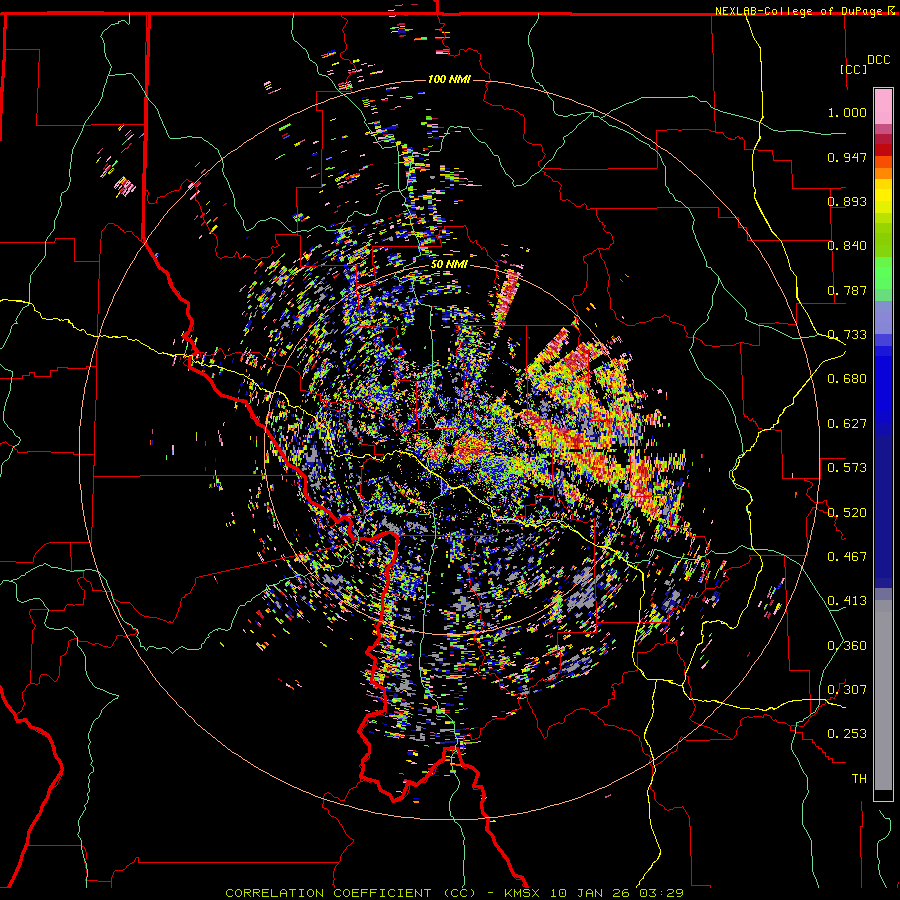900x900 pixels.
Task: Pick the gray segment of the color scale
Action: click(x=883, y=695)
